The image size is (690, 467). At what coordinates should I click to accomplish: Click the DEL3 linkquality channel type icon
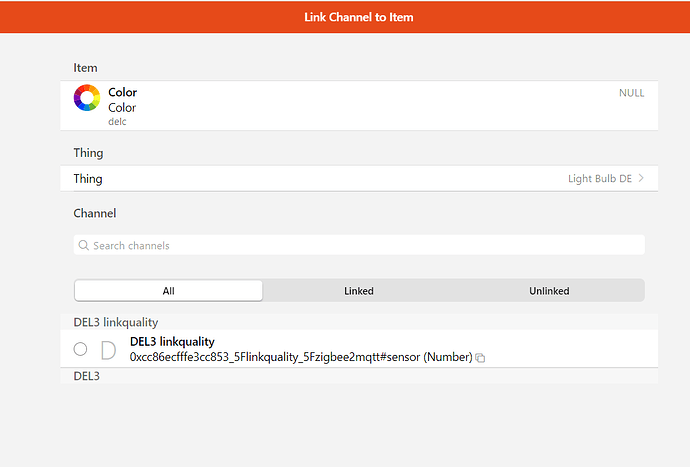pos(109,349)
